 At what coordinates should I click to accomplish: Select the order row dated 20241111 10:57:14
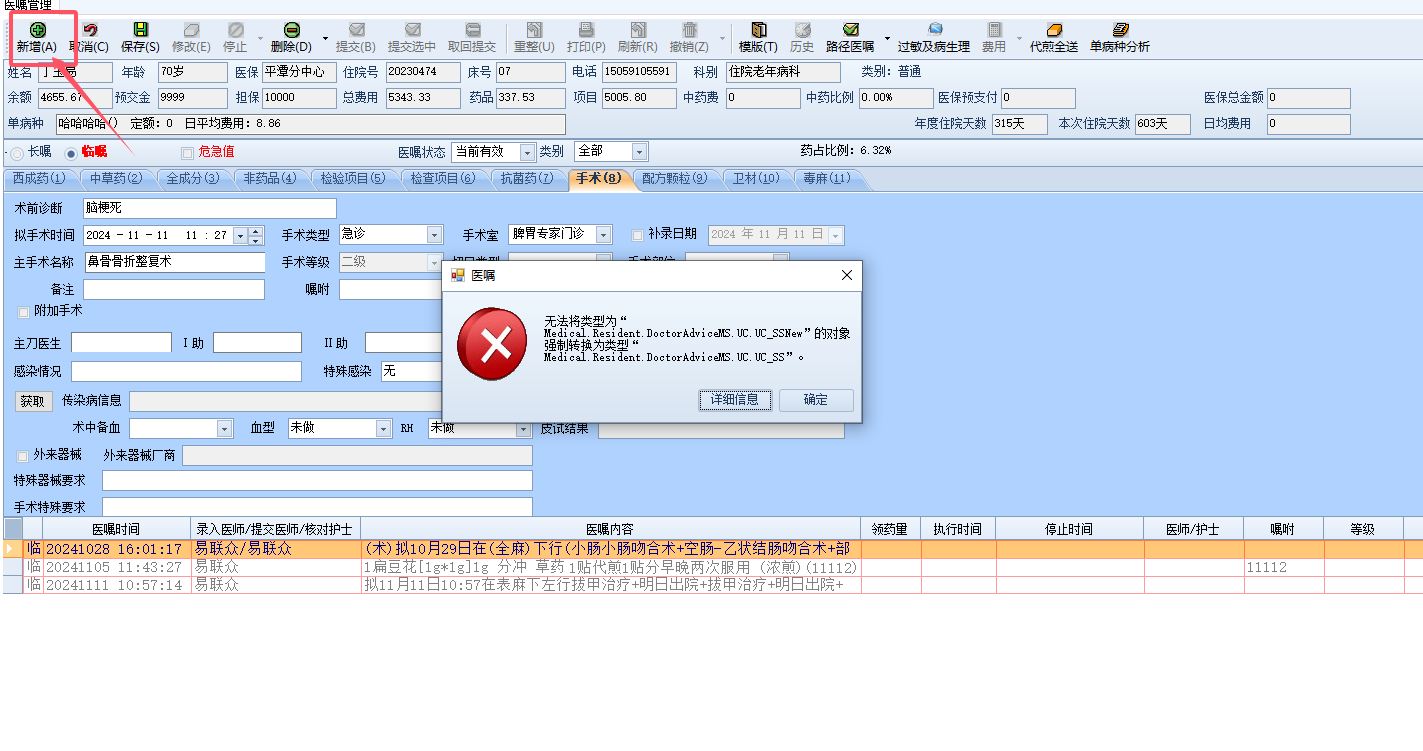[x=713, y=585]
